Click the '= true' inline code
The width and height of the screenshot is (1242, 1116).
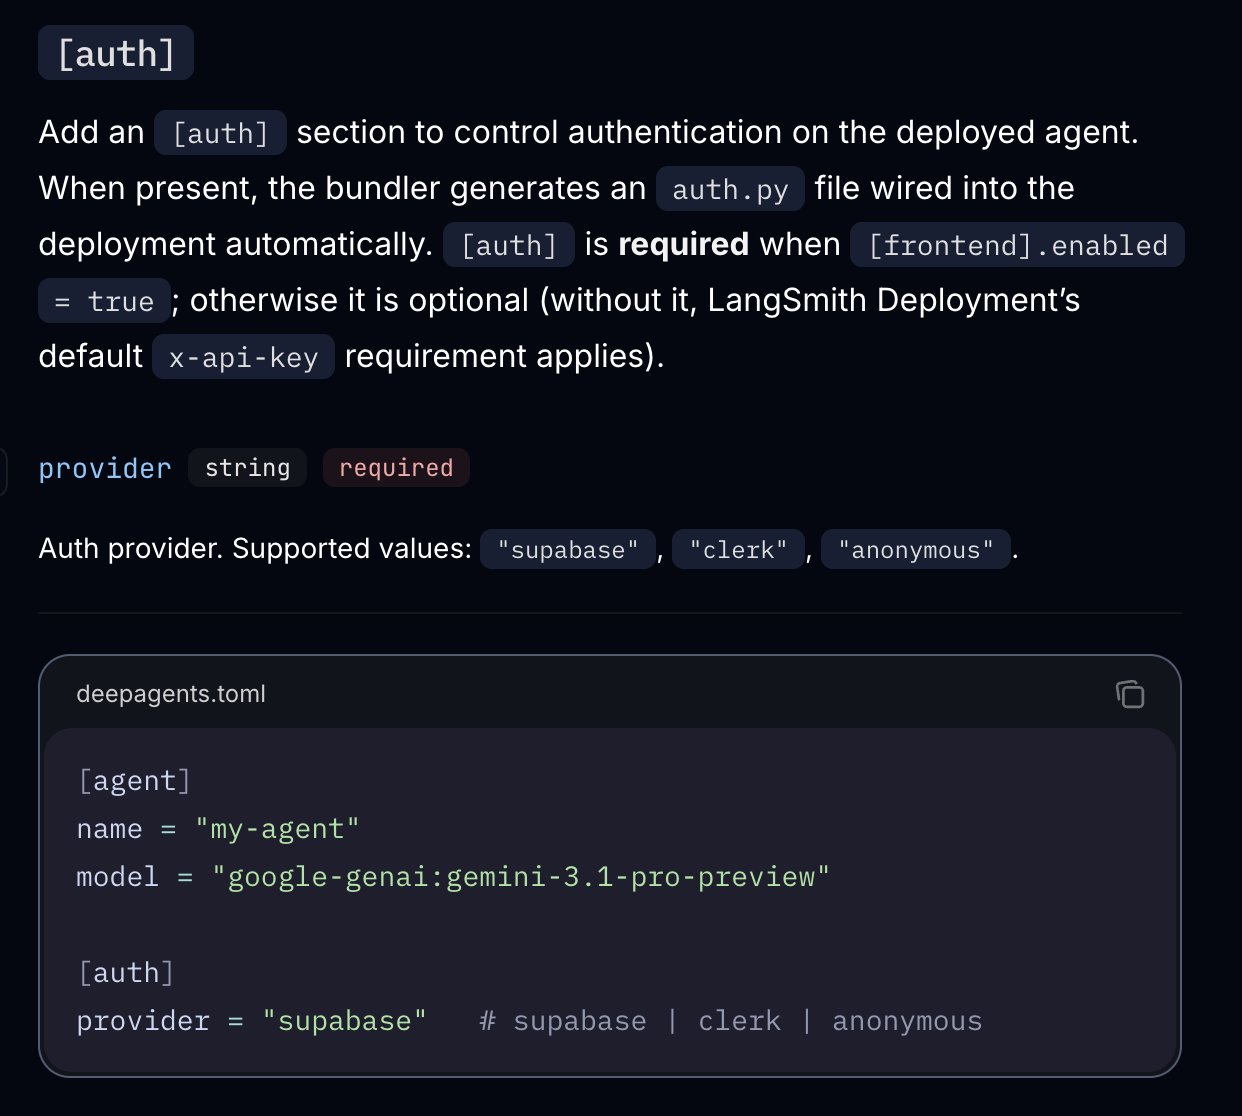[104, 301]
